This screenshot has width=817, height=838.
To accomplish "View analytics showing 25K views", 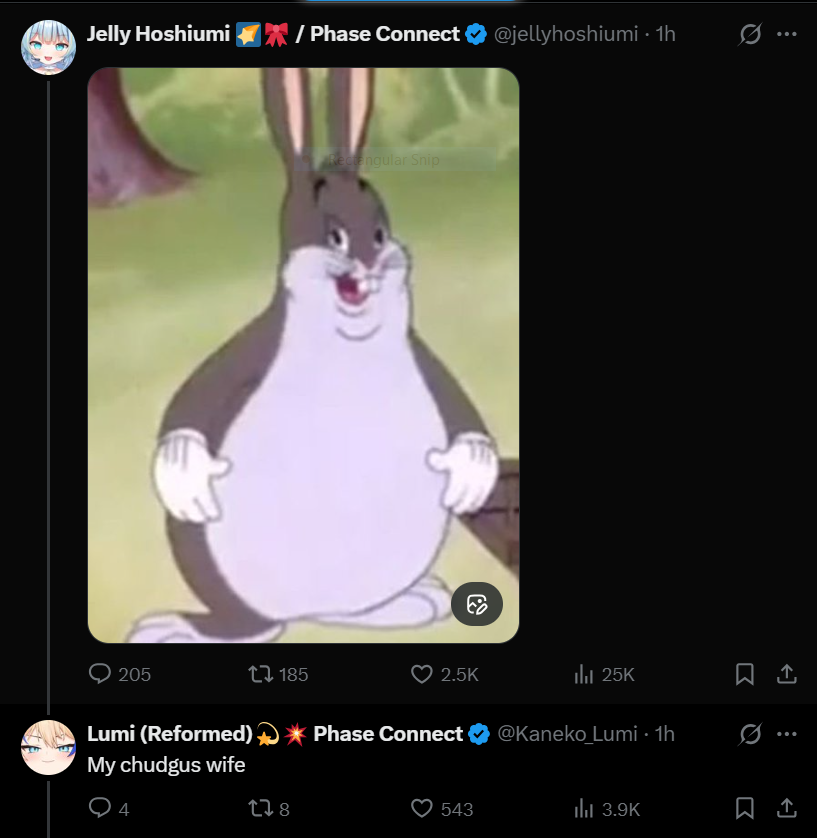I will 604,674.
